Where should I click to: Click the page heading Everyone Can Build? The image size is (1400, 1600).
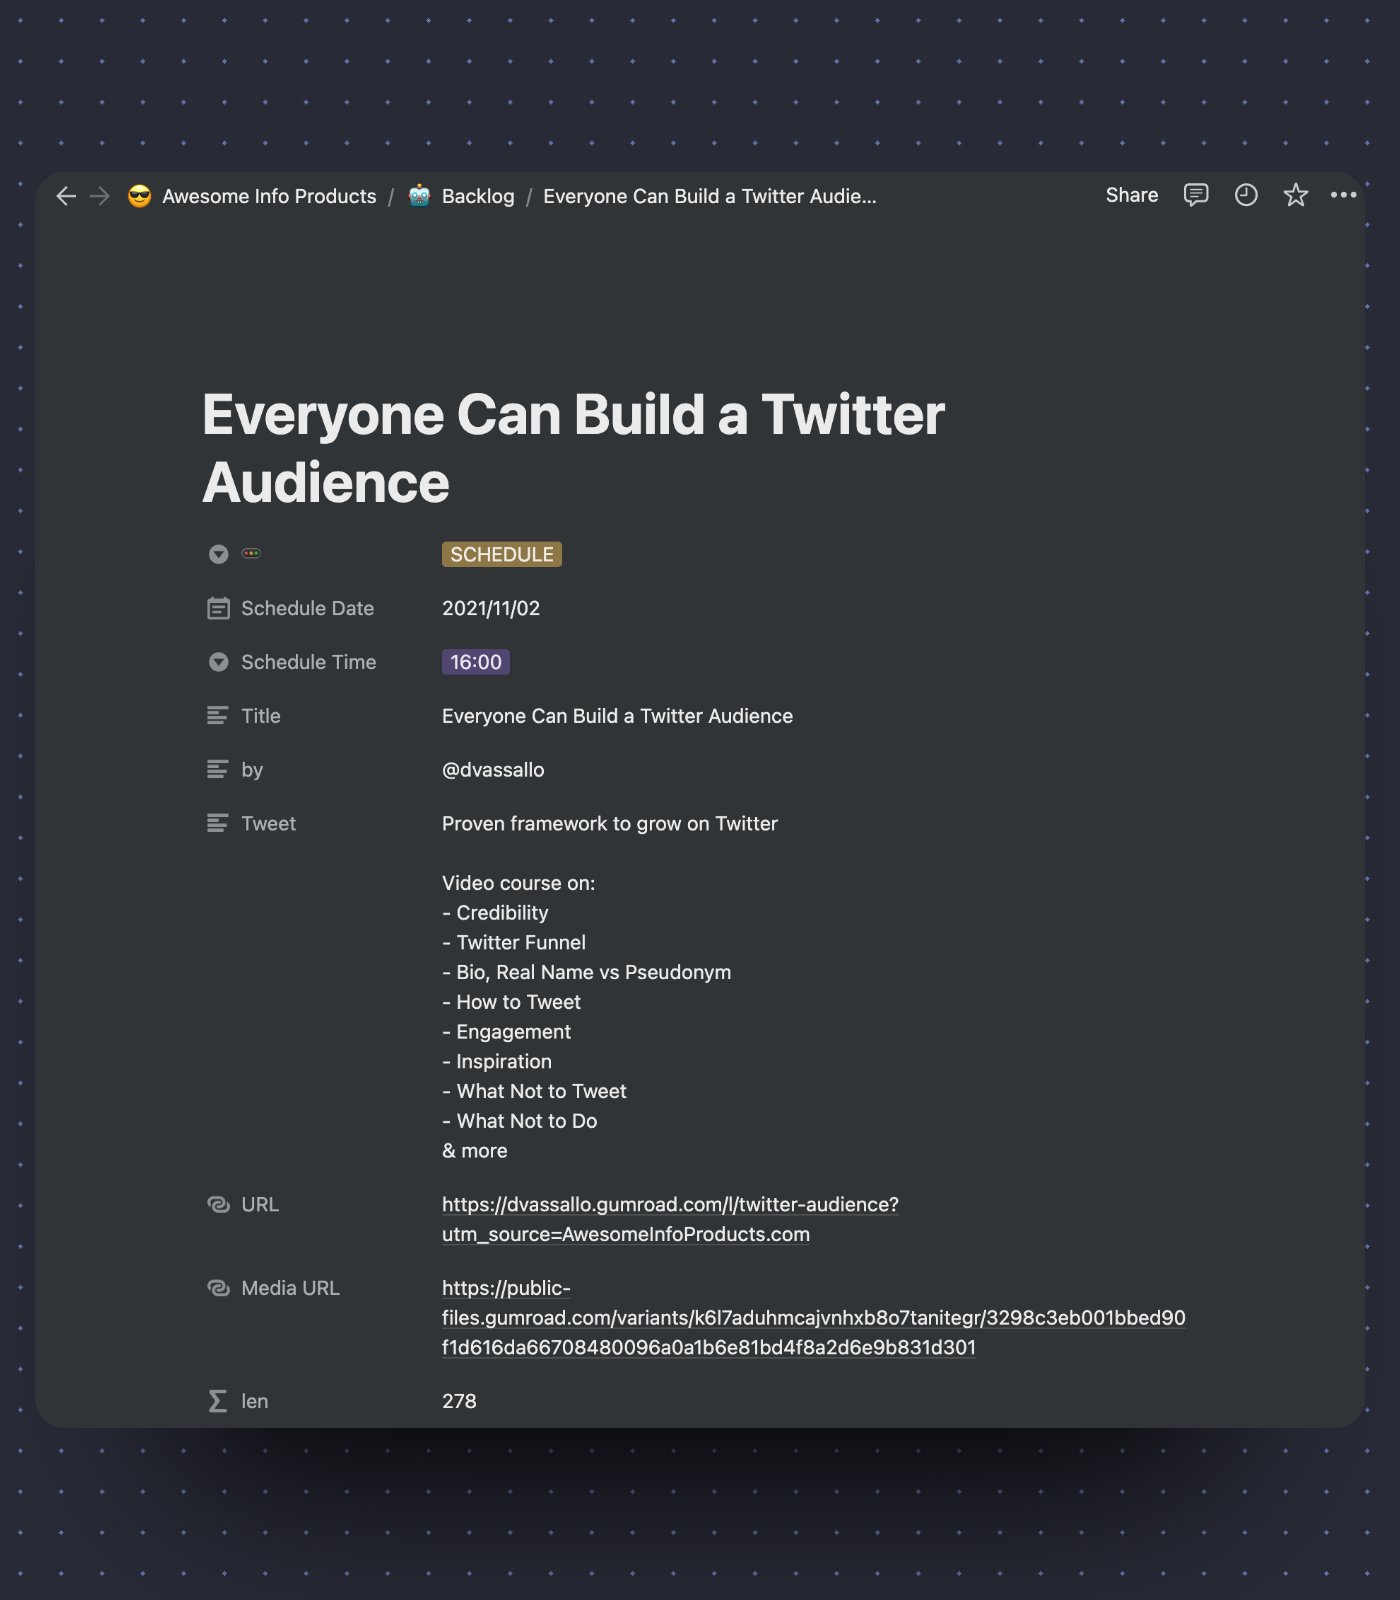[573, 448]
